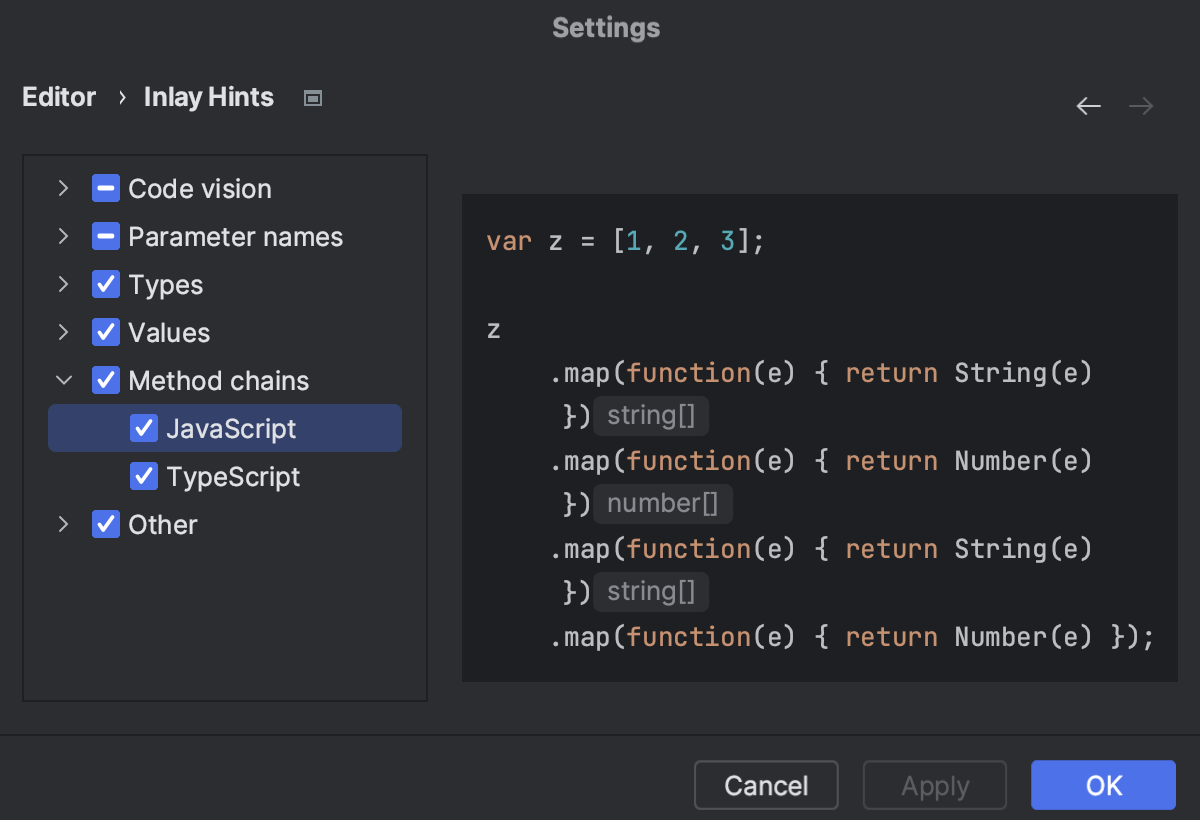Select the Other row in the tree
Viewport: 1200px width, 820px height.
pyautogui.click(x=163, y=524)
